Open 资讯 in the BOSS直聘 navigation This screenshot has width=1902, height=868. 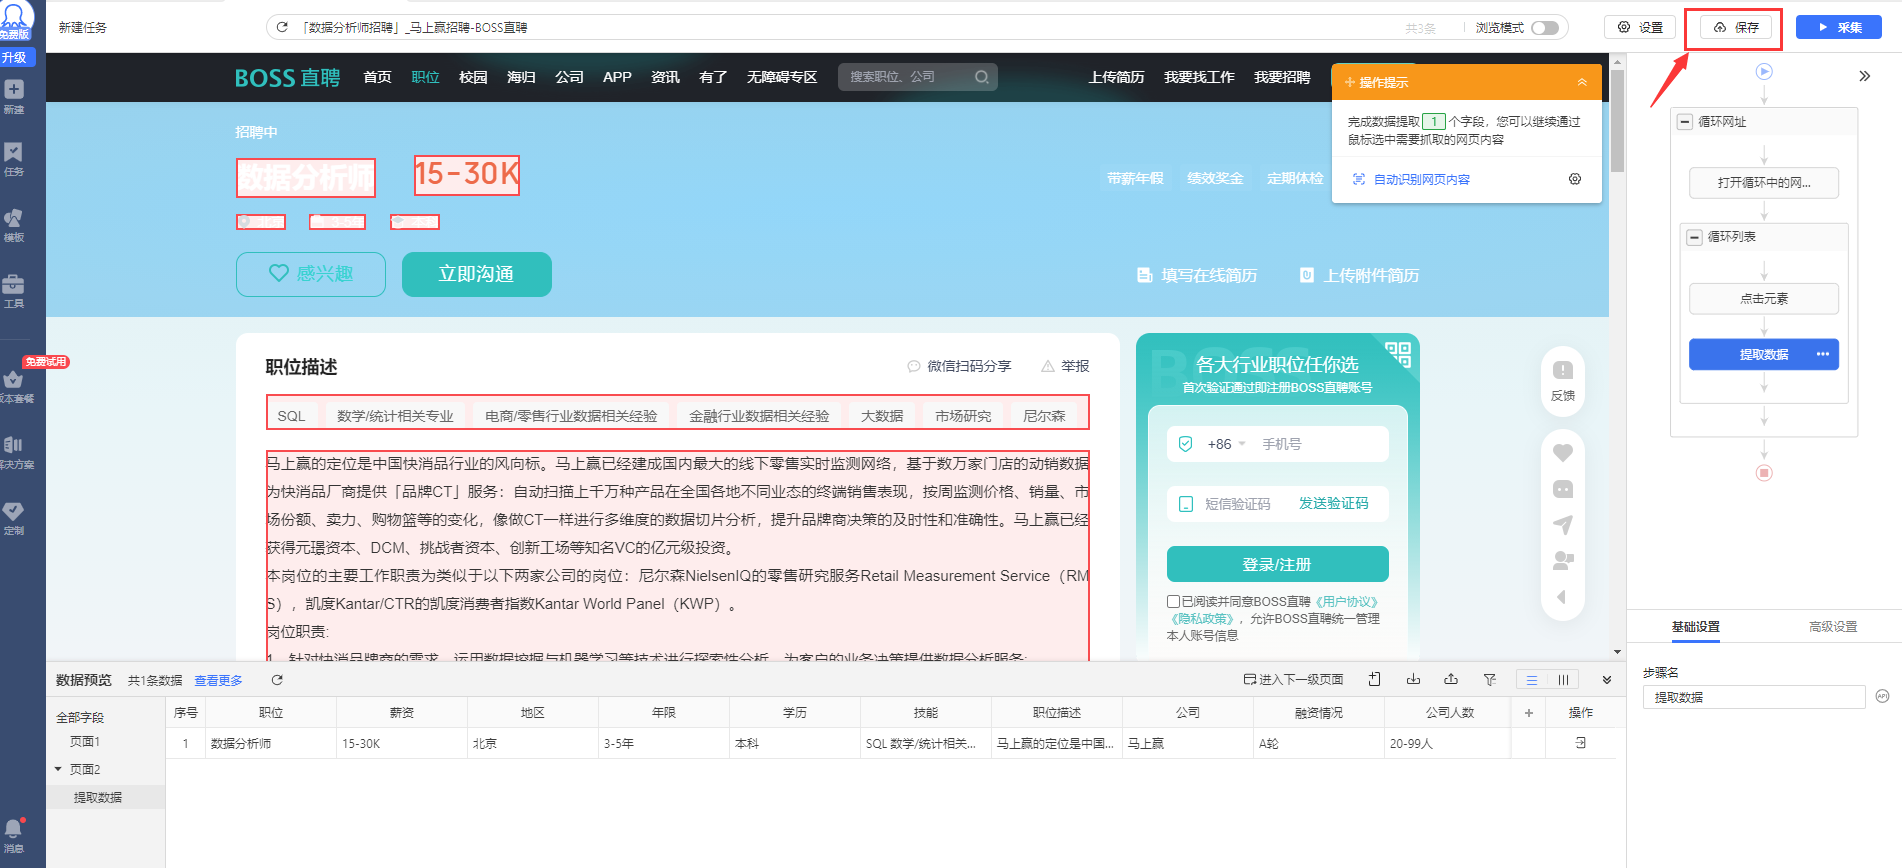665,77
